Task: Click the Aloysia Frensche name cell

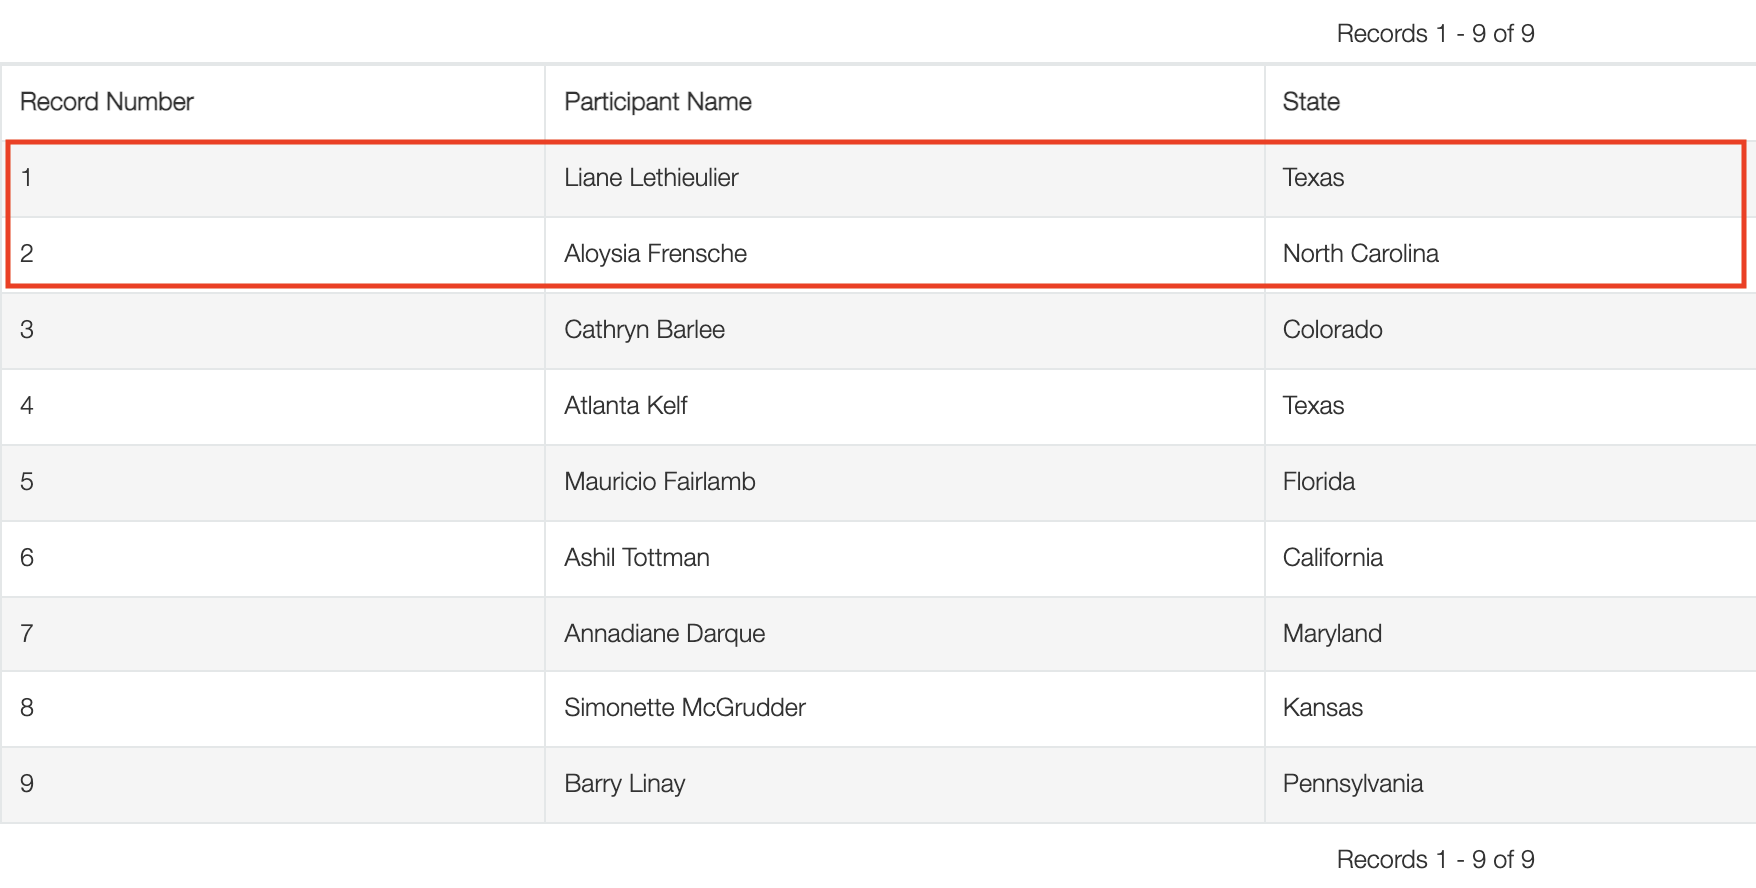Action: pyautogui.click(x=655, y=254)
